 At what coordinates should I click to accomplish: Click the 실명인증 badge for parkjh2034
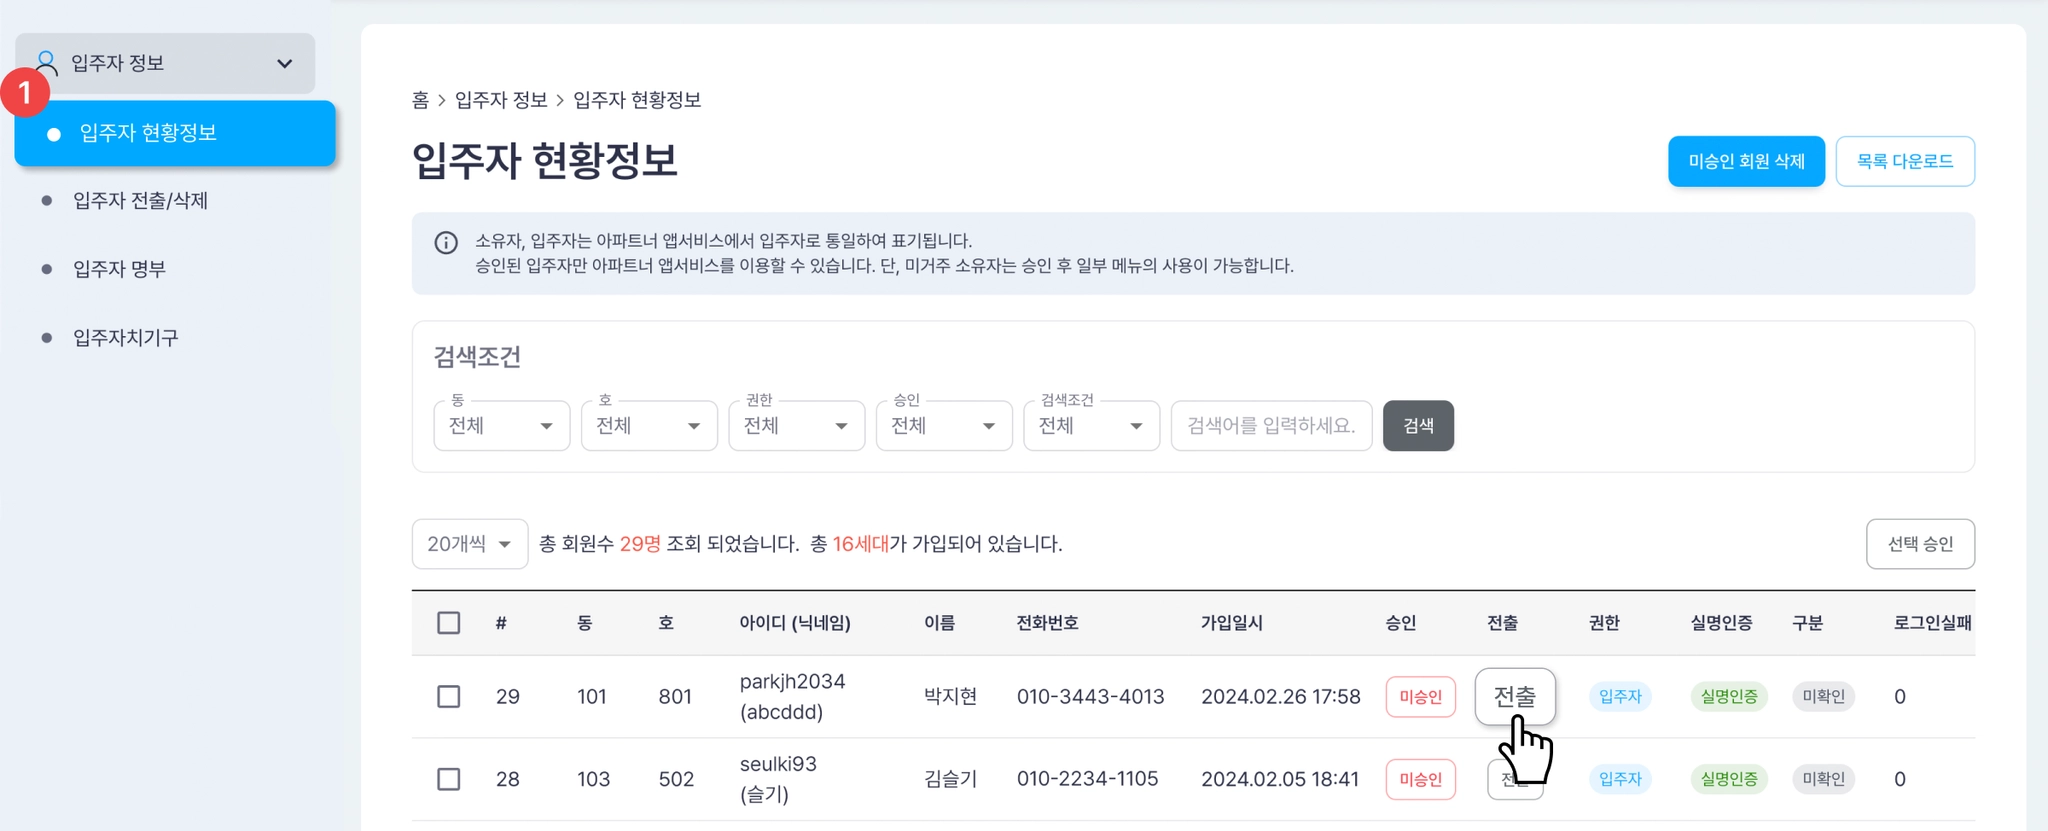[x=1728, y=696]
